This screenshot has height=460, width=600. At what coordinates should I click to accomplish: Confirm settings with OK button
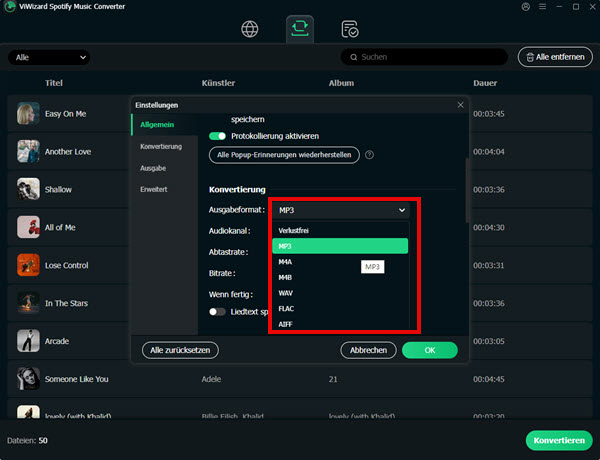point(430,350)
